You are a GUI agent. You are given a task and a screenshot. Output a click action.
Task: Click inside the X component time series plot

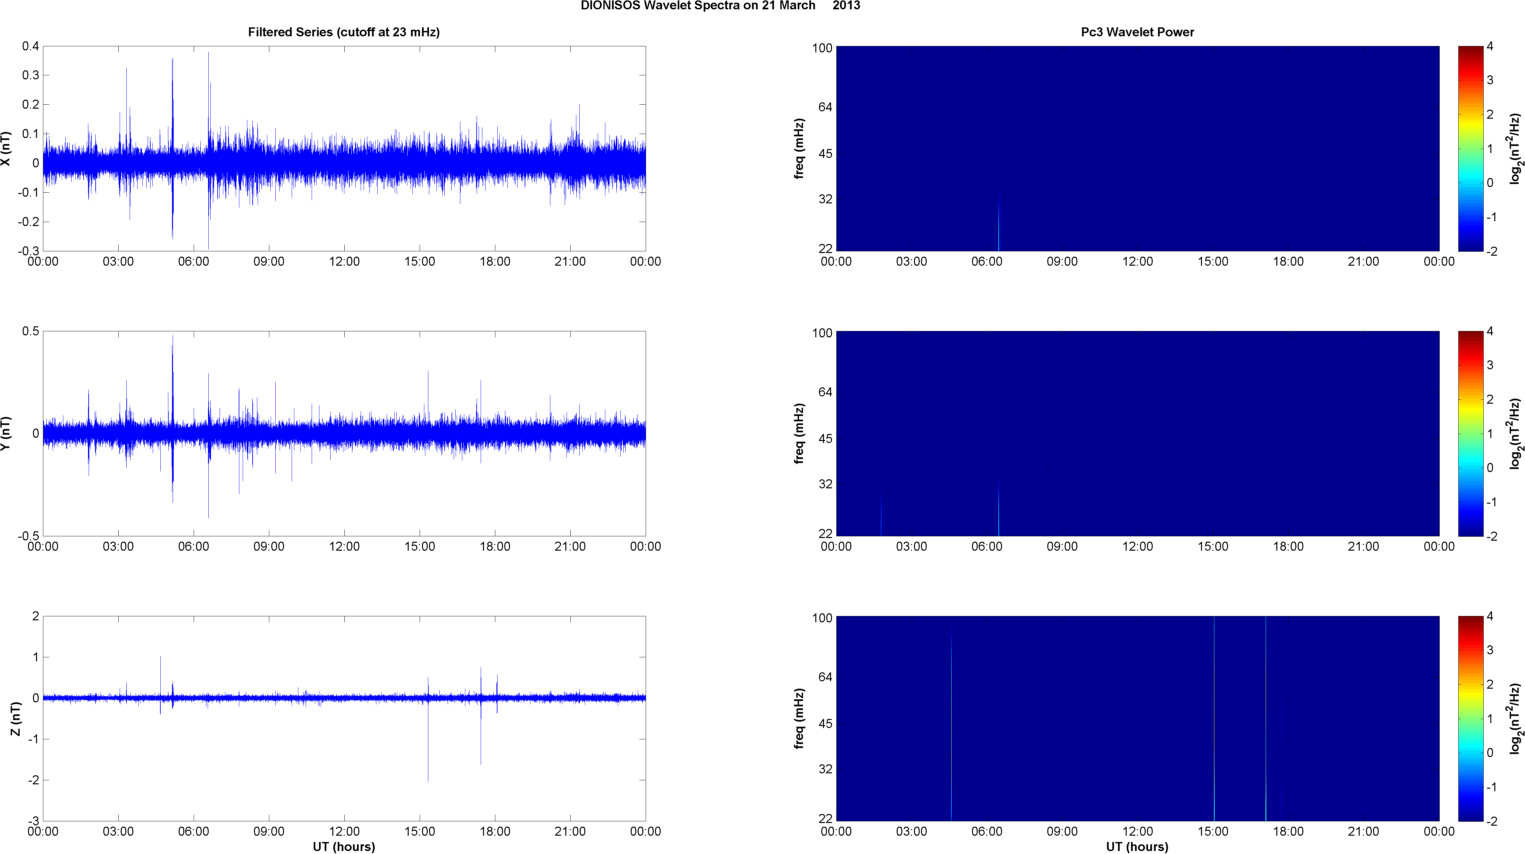[344, 148]
